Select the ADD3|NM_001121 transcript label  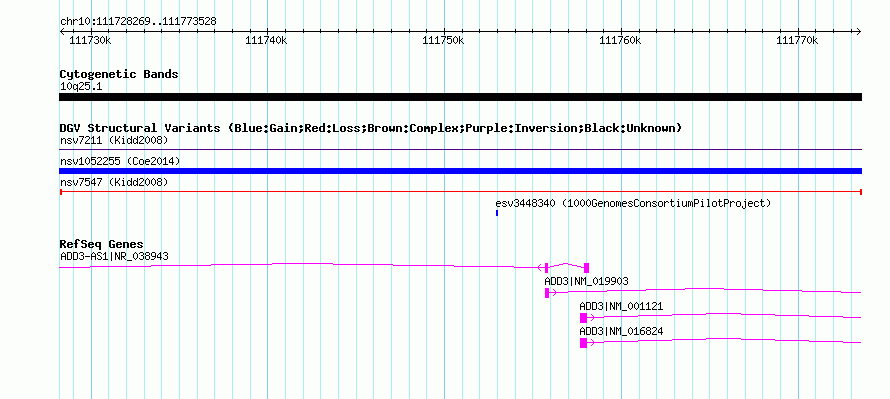click(621, 306)
